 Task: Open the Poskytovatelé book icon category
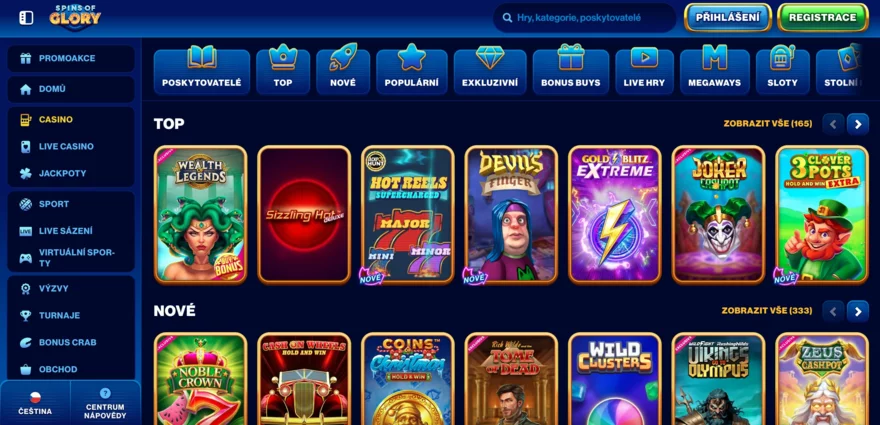(x=201, y=70)
